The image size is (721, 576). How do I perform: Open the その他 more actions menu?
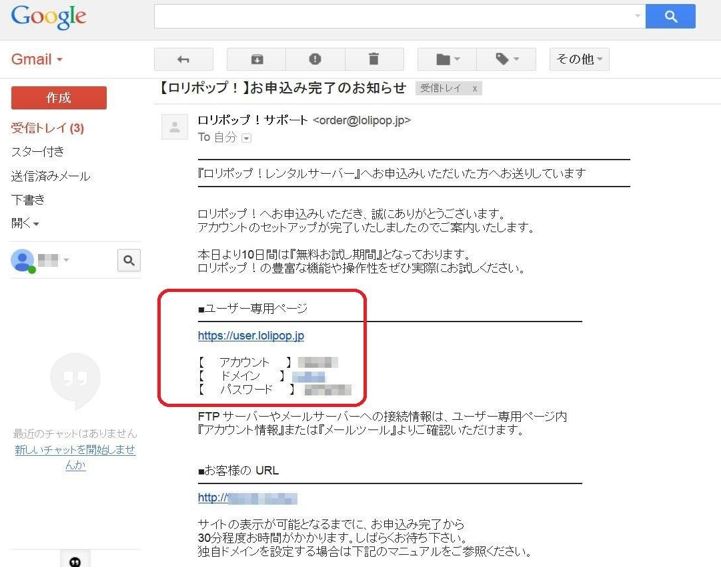(x=579, y=59)
